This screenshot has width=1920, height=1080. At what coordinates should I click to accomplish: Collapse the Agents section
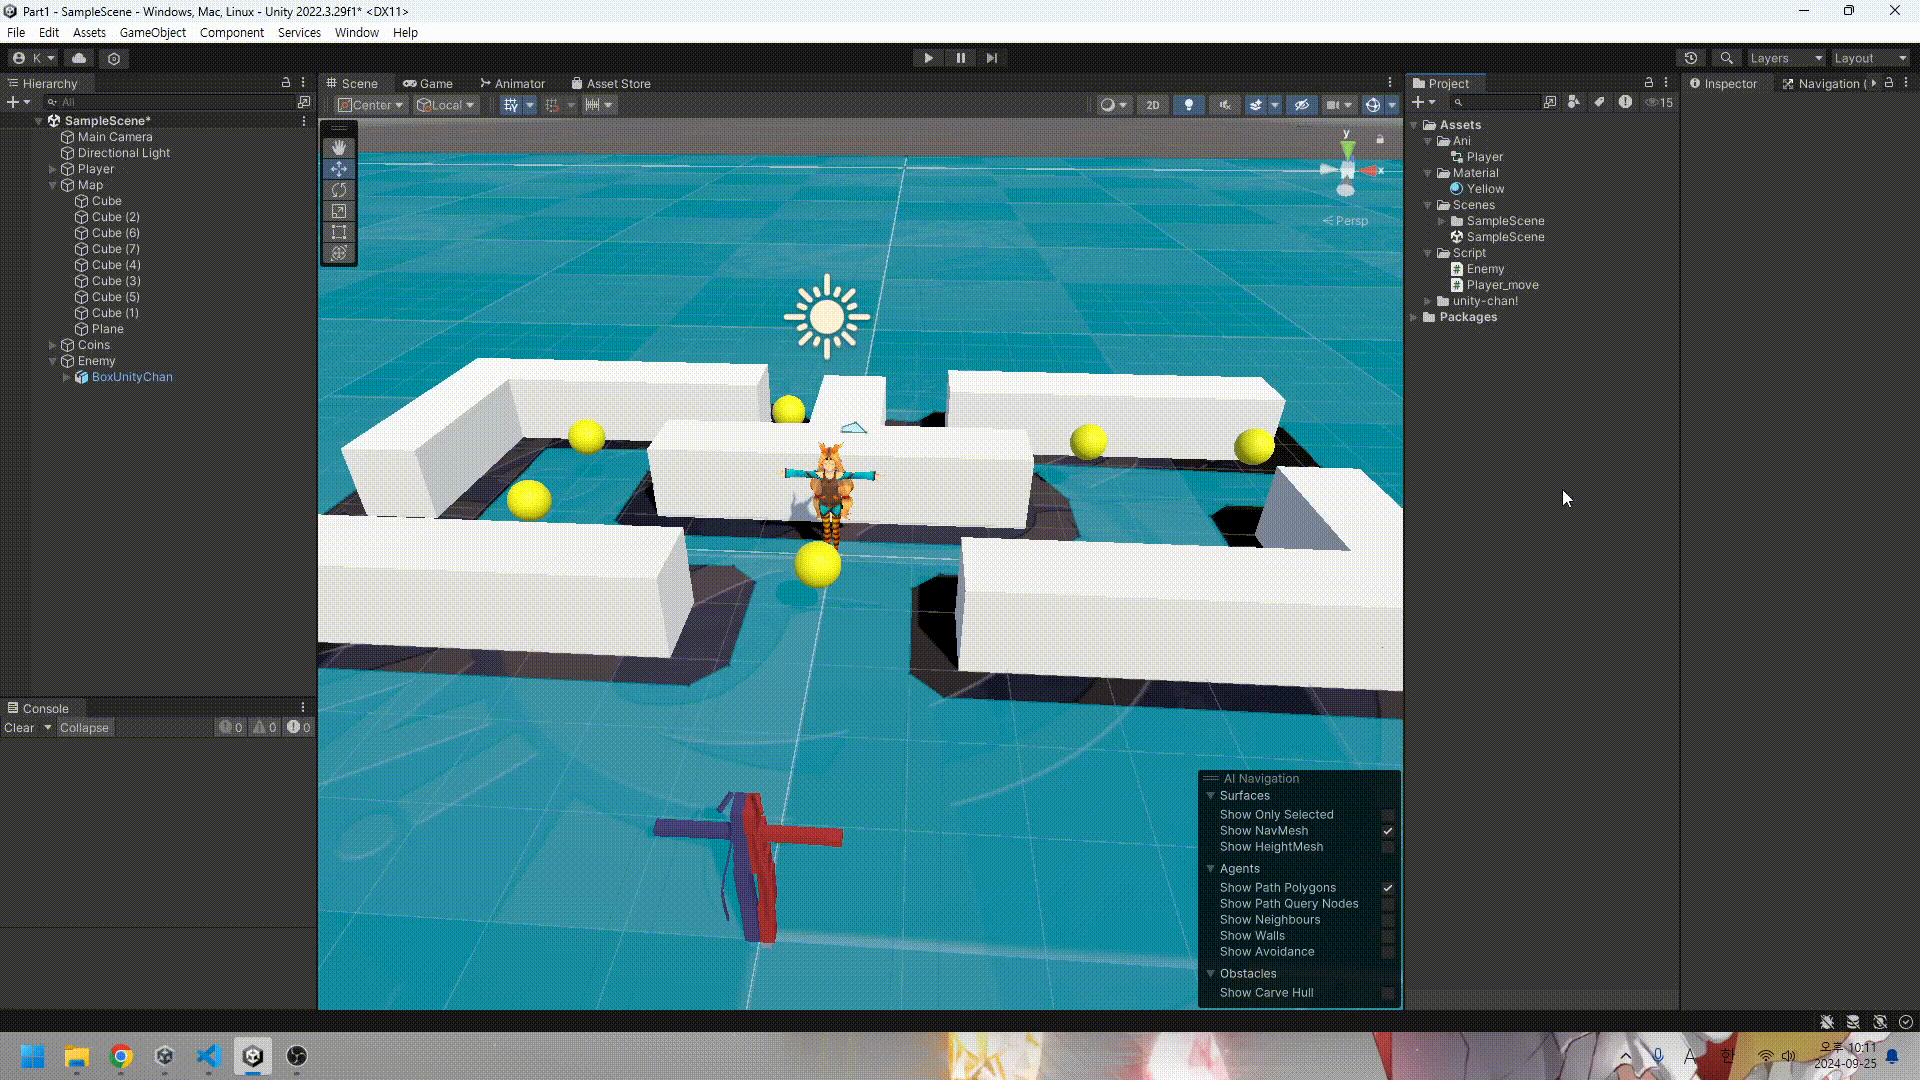(x=1210, y=869)
